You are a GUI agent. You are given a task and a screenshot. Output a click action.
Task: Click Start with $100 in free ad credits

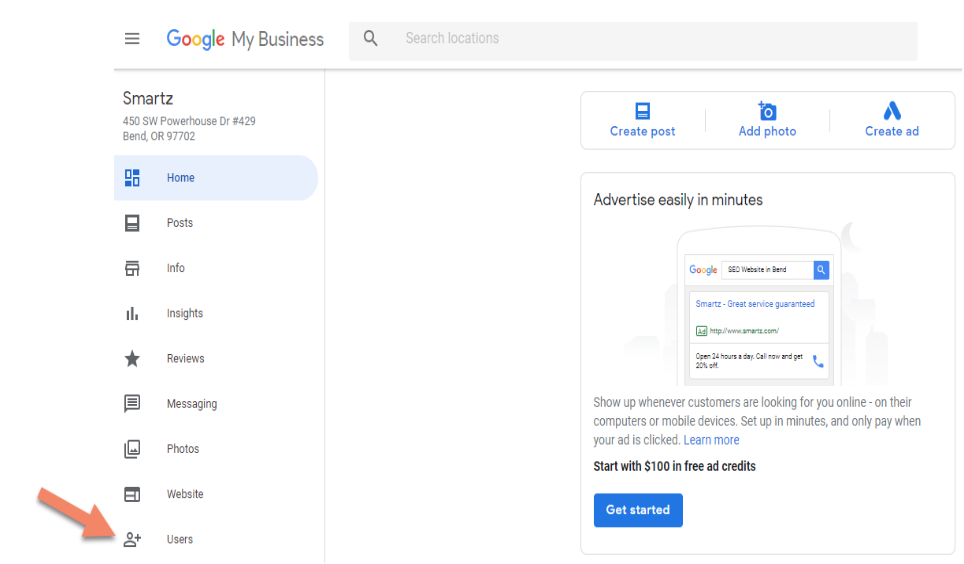tap(674, 466)
